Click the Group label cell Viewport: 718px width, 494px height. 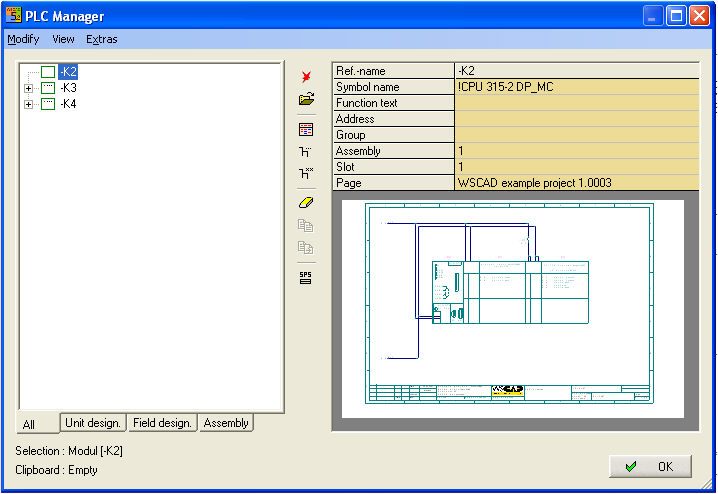[393, 135]
